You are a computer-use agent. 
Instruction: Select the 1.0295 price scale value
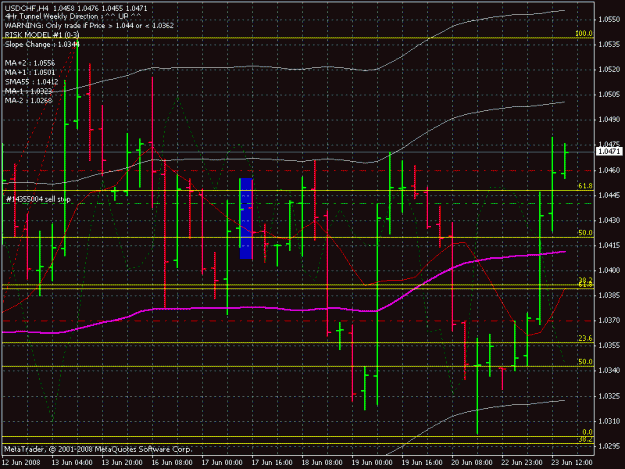point(609,446)
